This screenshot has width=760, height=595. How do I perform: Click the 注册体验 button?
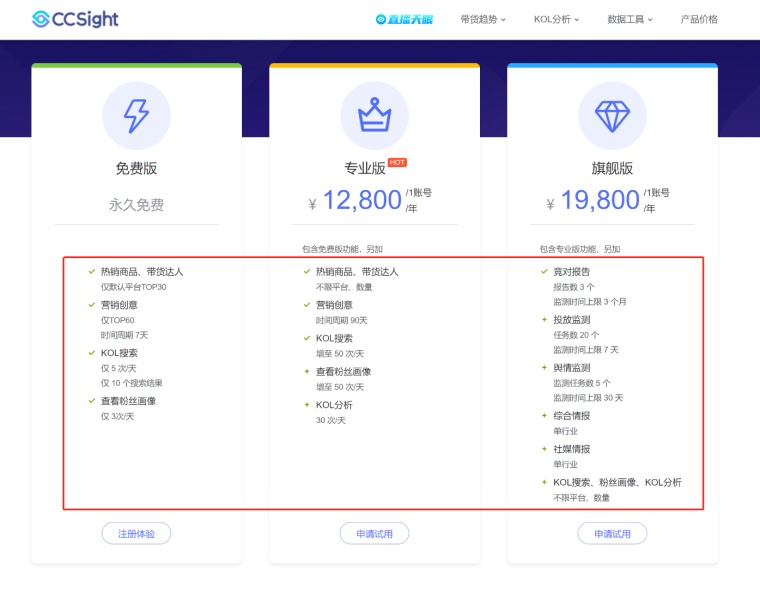point(136,533)
